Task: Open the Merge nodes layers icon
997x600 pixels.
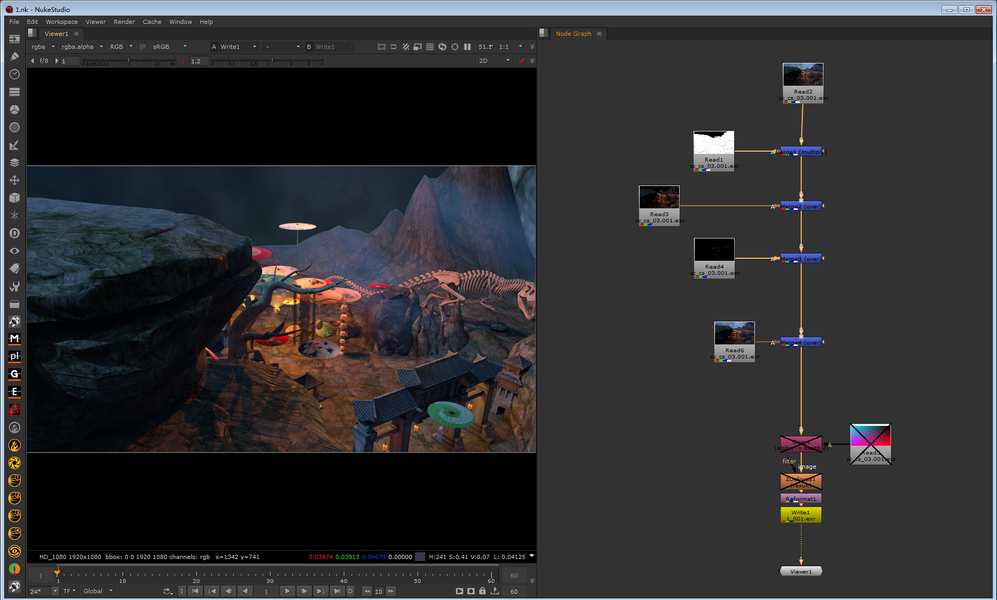Action: click(14, 163)
